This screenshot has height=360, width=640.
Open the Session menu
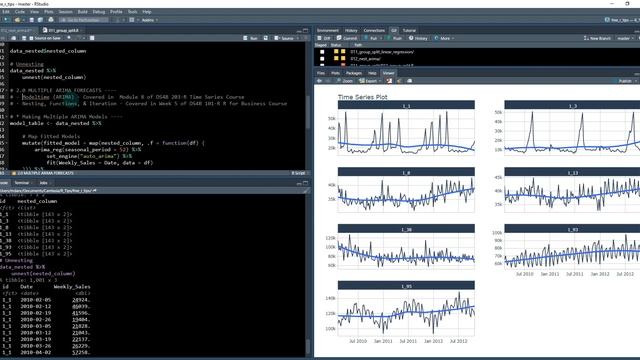pos(65,12)
